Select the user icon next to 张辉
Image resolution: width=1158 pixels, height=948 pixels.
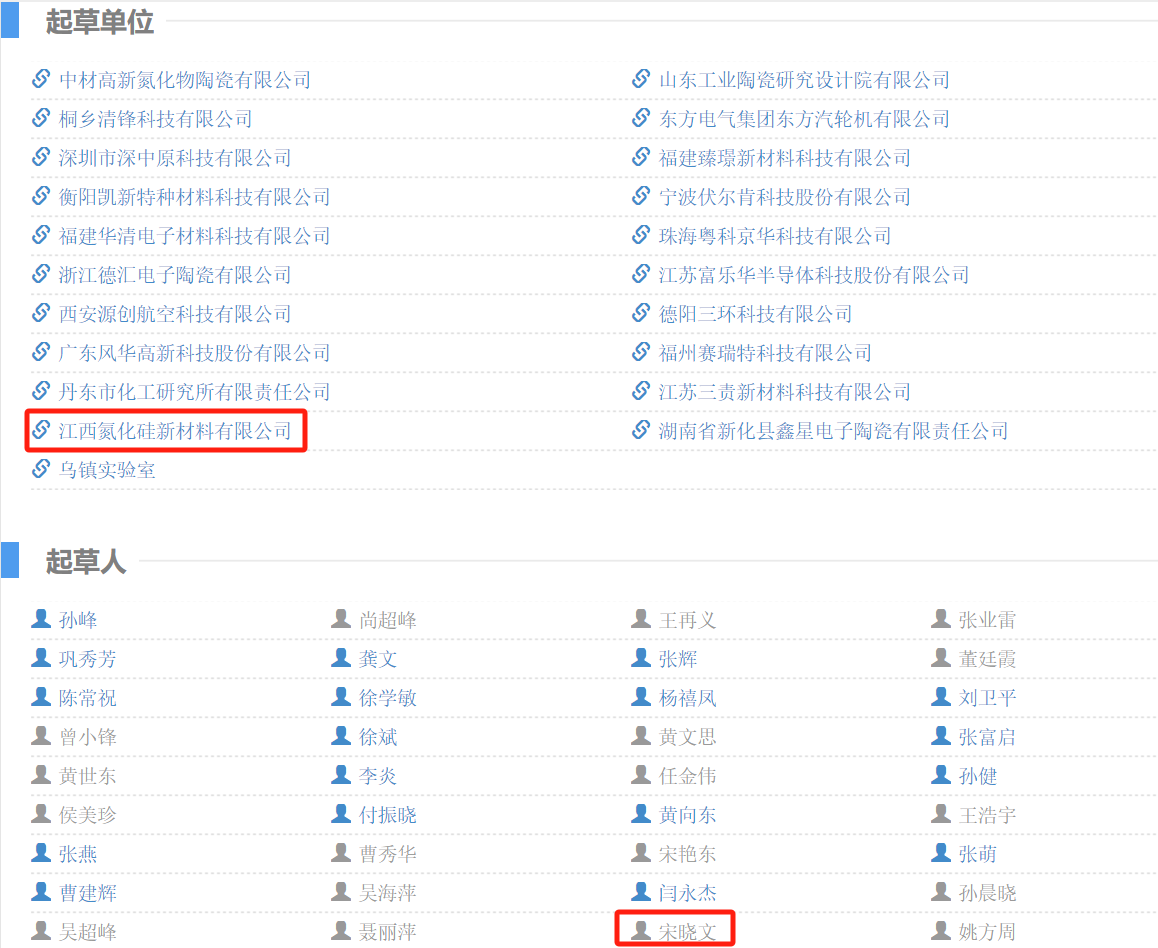(641, 658)
